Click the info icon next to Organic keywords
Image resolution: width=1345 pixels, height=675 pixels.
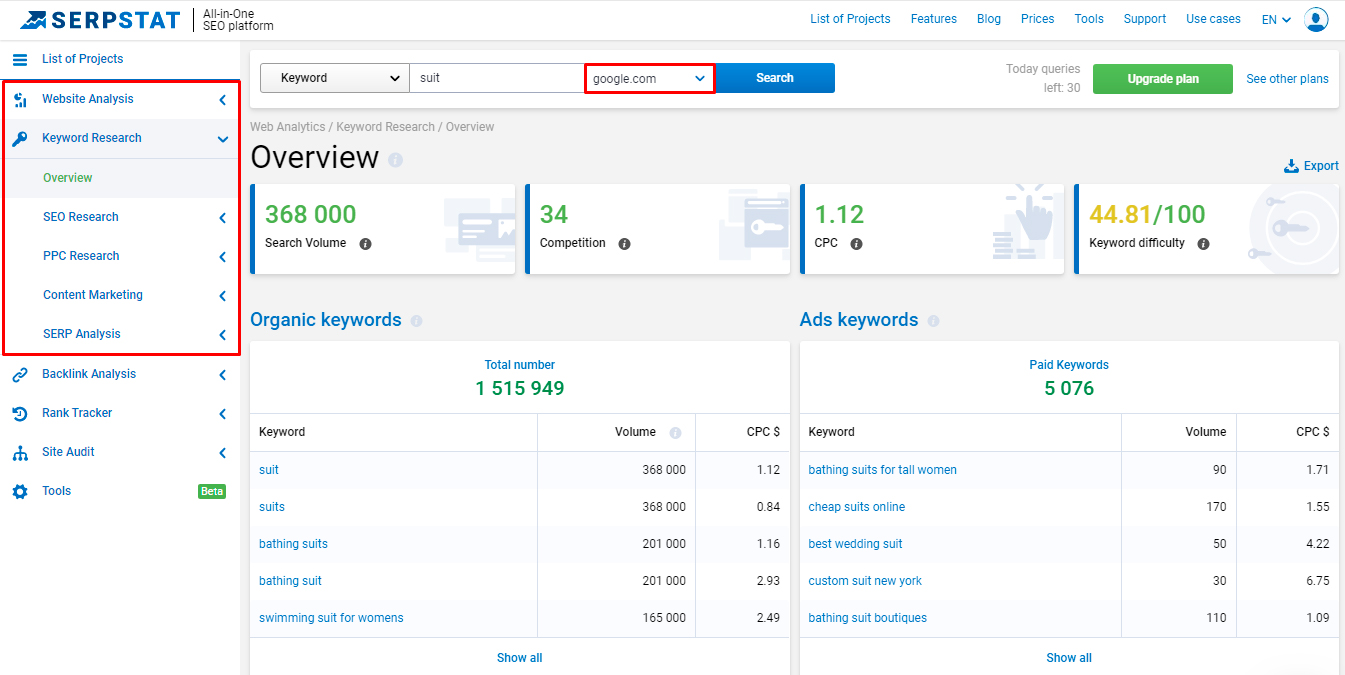point(417,321)
